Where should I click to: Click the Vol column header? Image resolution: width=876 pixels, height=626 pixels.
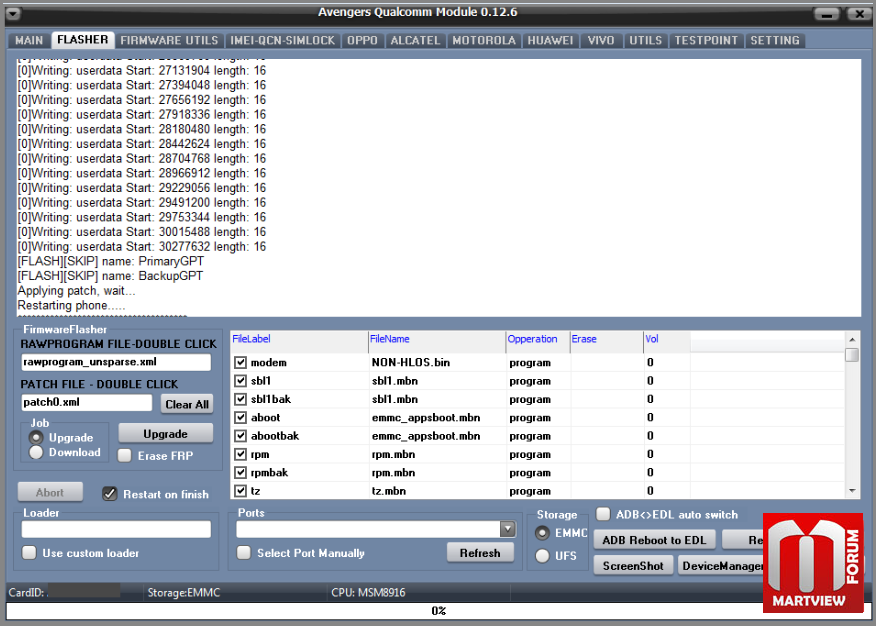click(x=667, y=340)
